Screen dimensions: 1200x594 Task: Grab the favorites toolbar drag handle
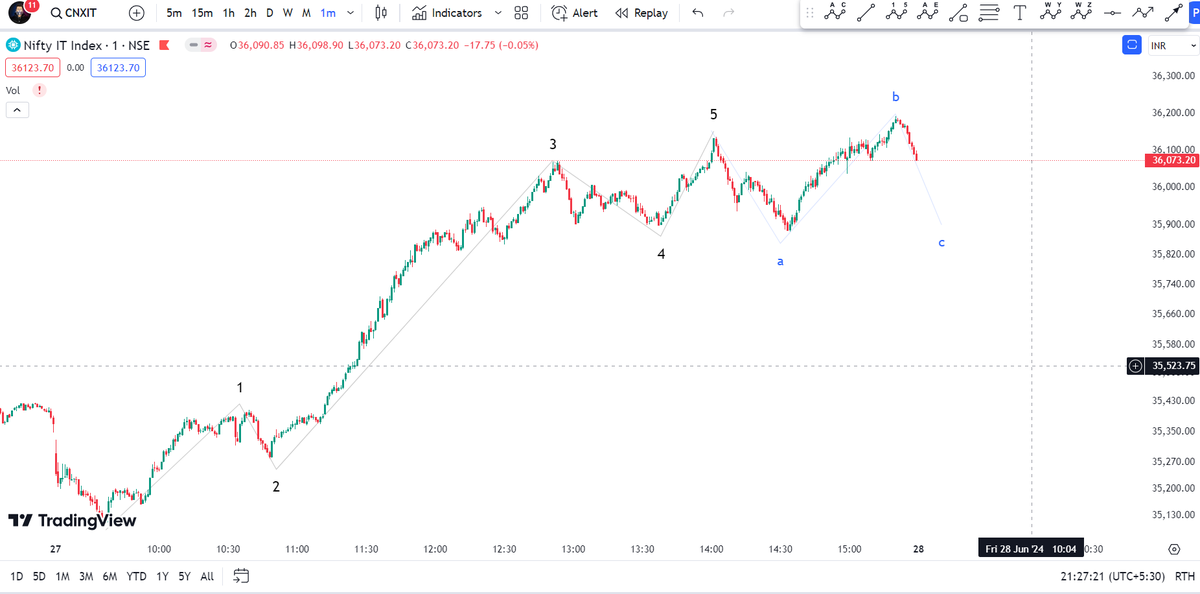tap(812, 13)
